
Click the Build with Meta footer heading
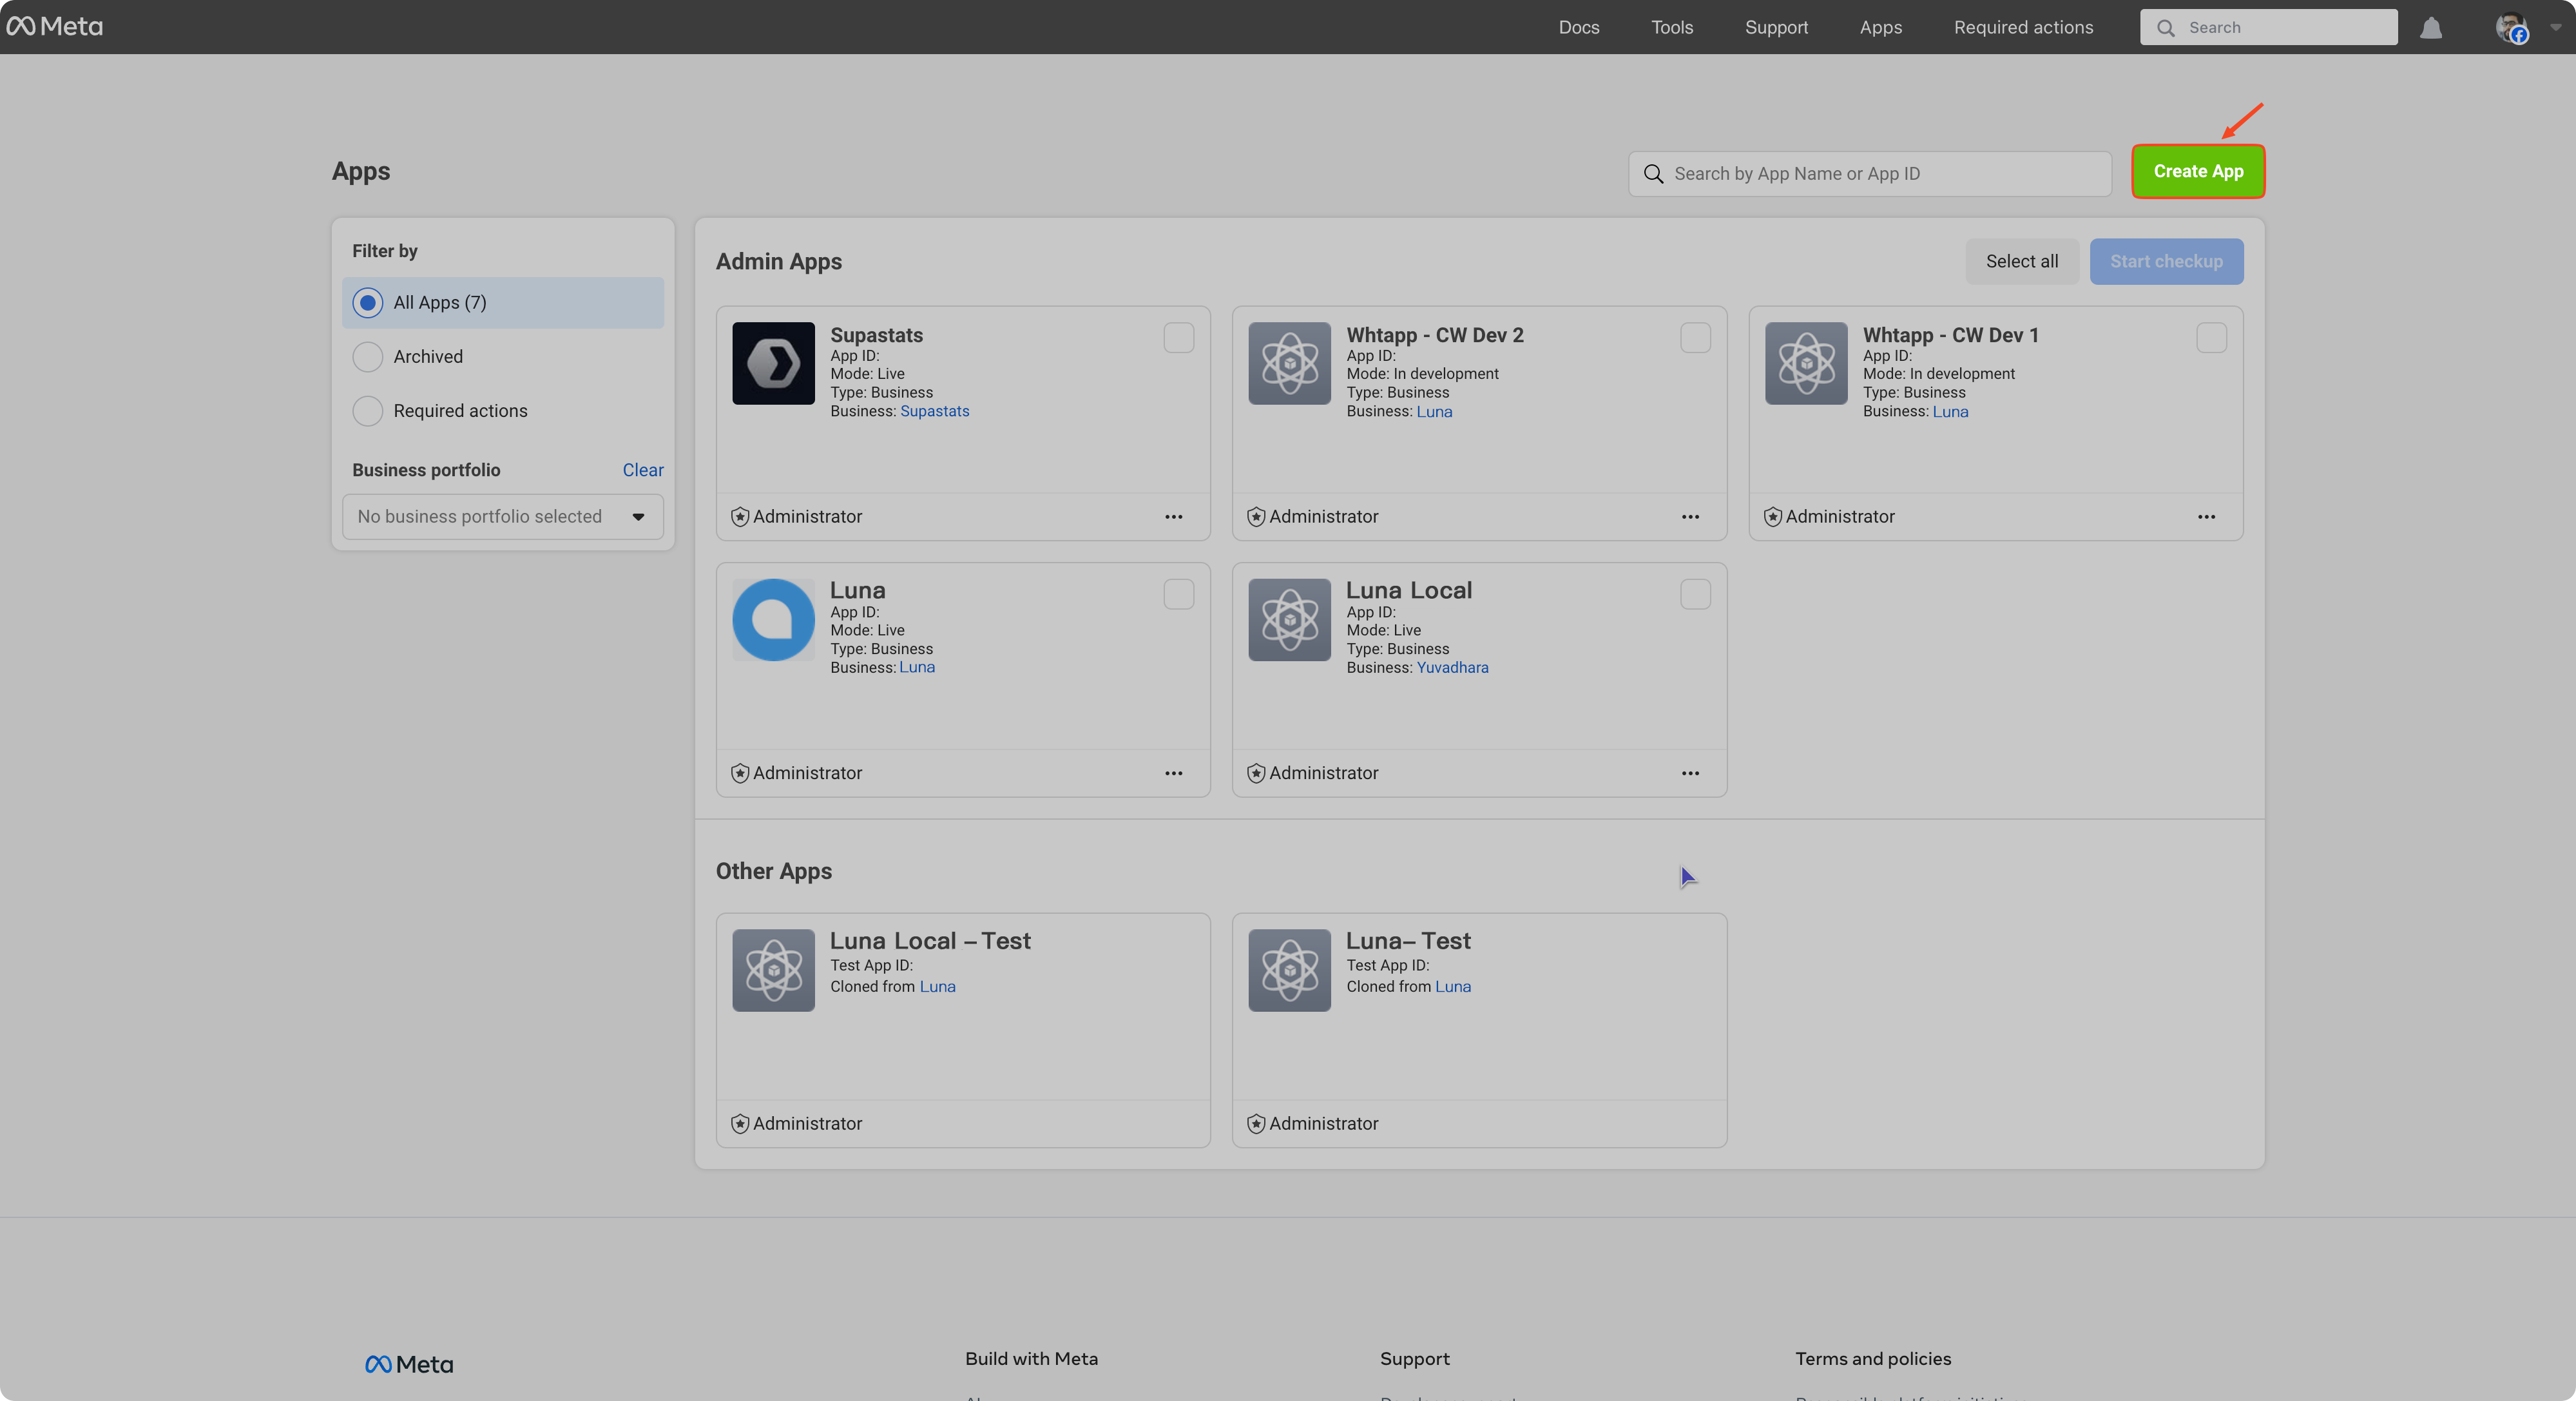tap(1031, 1359)
